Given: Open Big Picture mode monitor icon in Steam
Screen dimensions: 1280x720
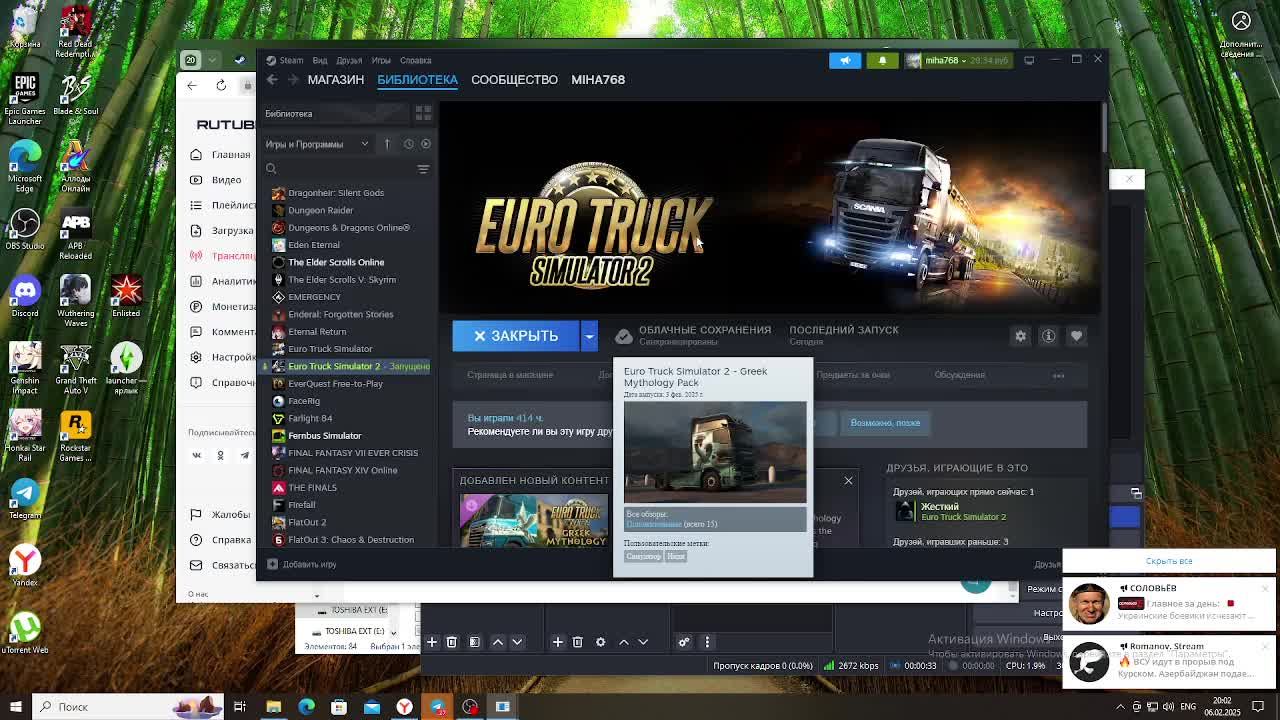Looking at the screenshot, I should (1029, 60).
